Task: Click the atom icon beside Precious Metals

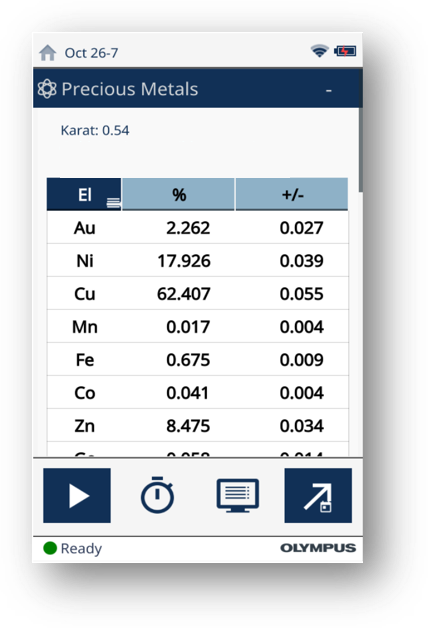Action: click(x=47, y=89)
